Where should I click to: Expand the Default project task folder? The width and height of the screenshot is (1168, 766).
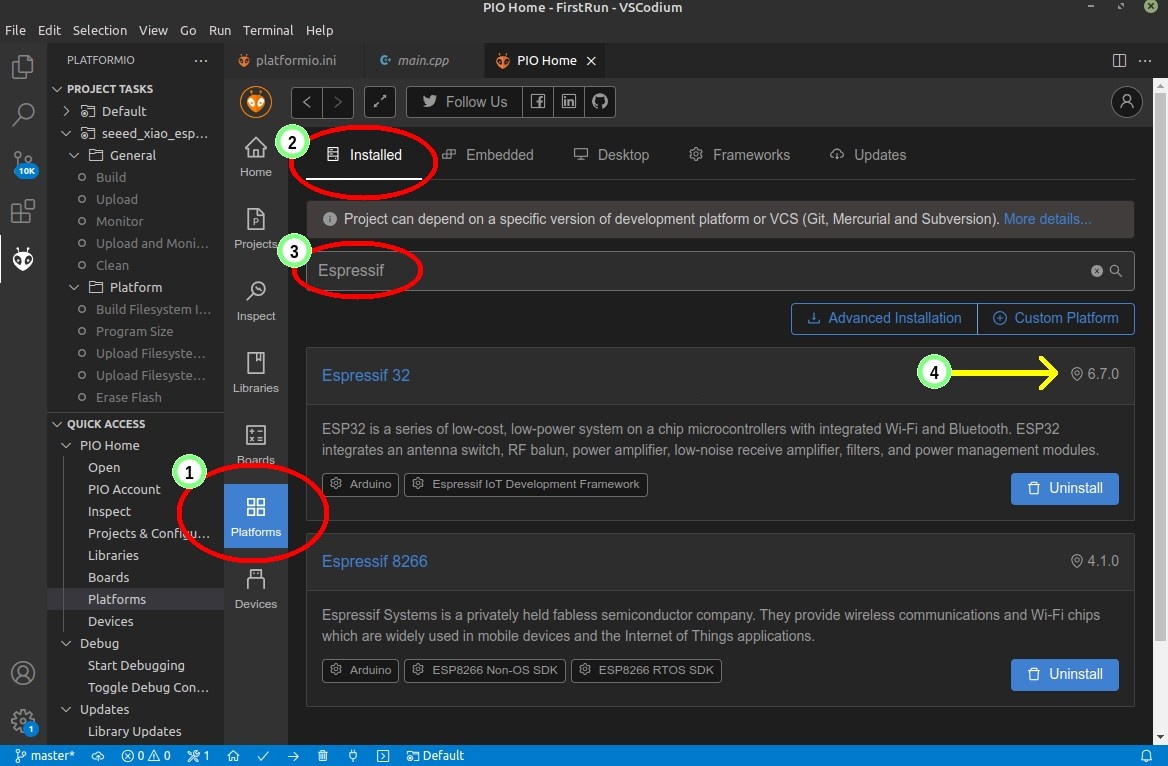tap(67, 111)
